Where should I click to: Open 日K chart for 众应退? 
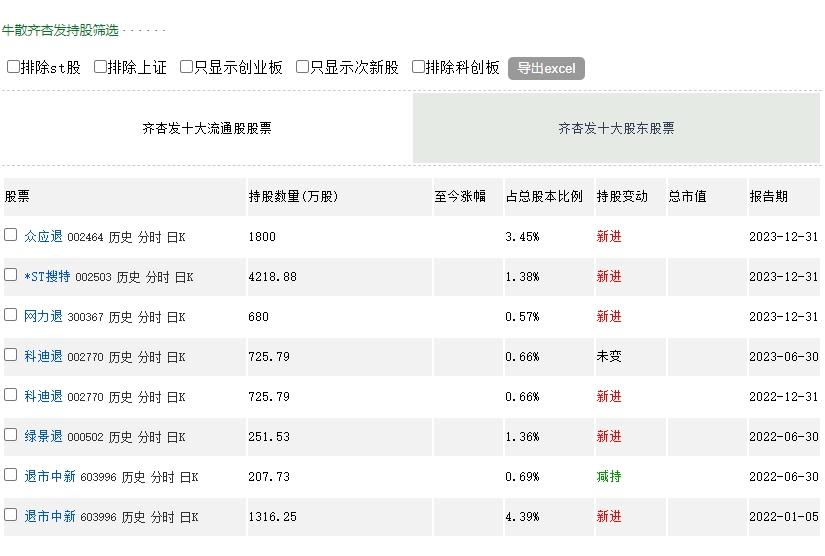pyautogui.click(x=176, y=237)
